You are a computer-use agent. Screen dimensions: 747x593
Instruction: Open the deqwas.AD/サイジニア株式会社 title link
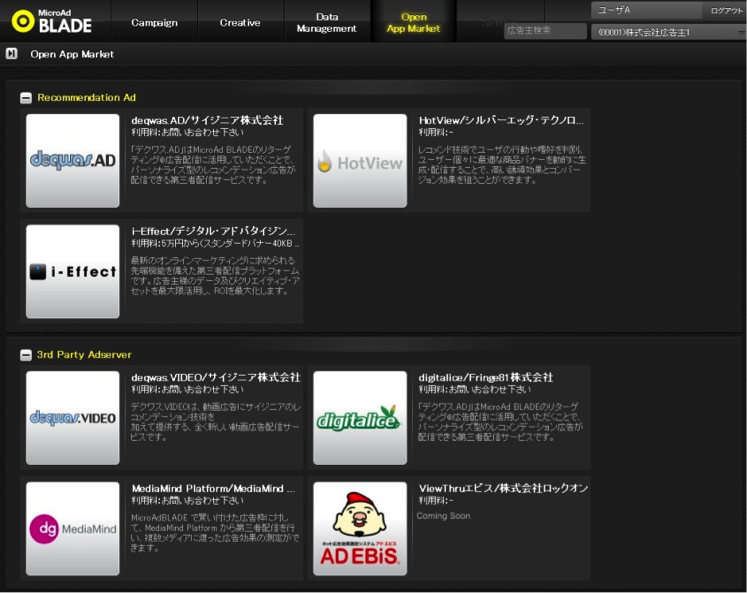(207, 120)
